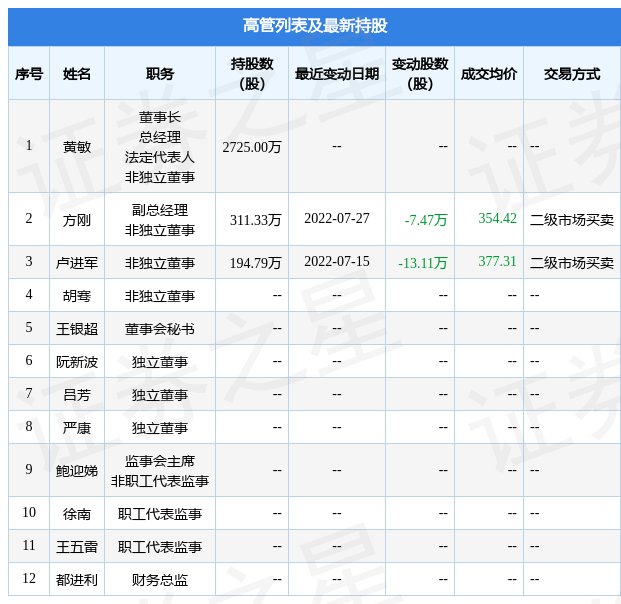The height and width of the screenshot is (604, 621).
Task: Select the name 卢进军
Action: [77, 263]
